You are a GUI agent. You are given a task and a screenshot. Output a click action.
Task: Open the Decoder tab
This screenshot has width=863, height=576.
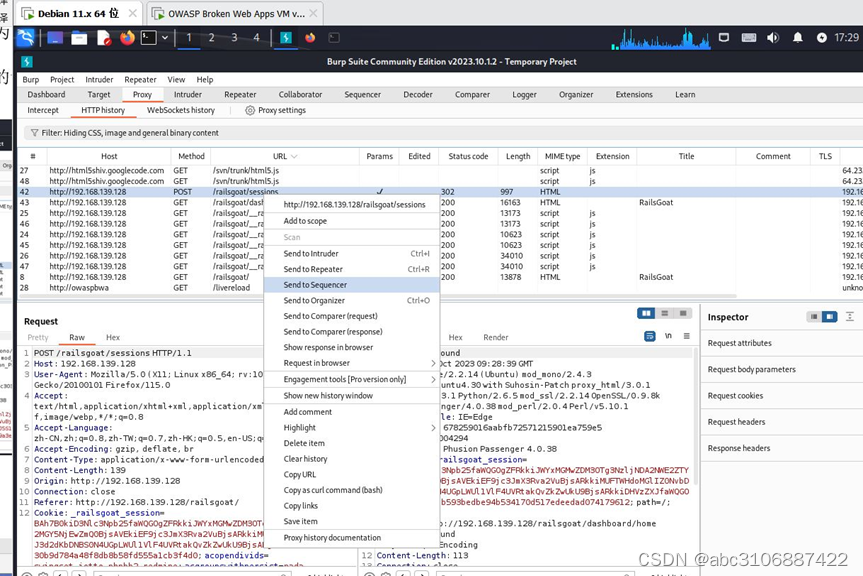pyautogui.click(x=418, y=95)
